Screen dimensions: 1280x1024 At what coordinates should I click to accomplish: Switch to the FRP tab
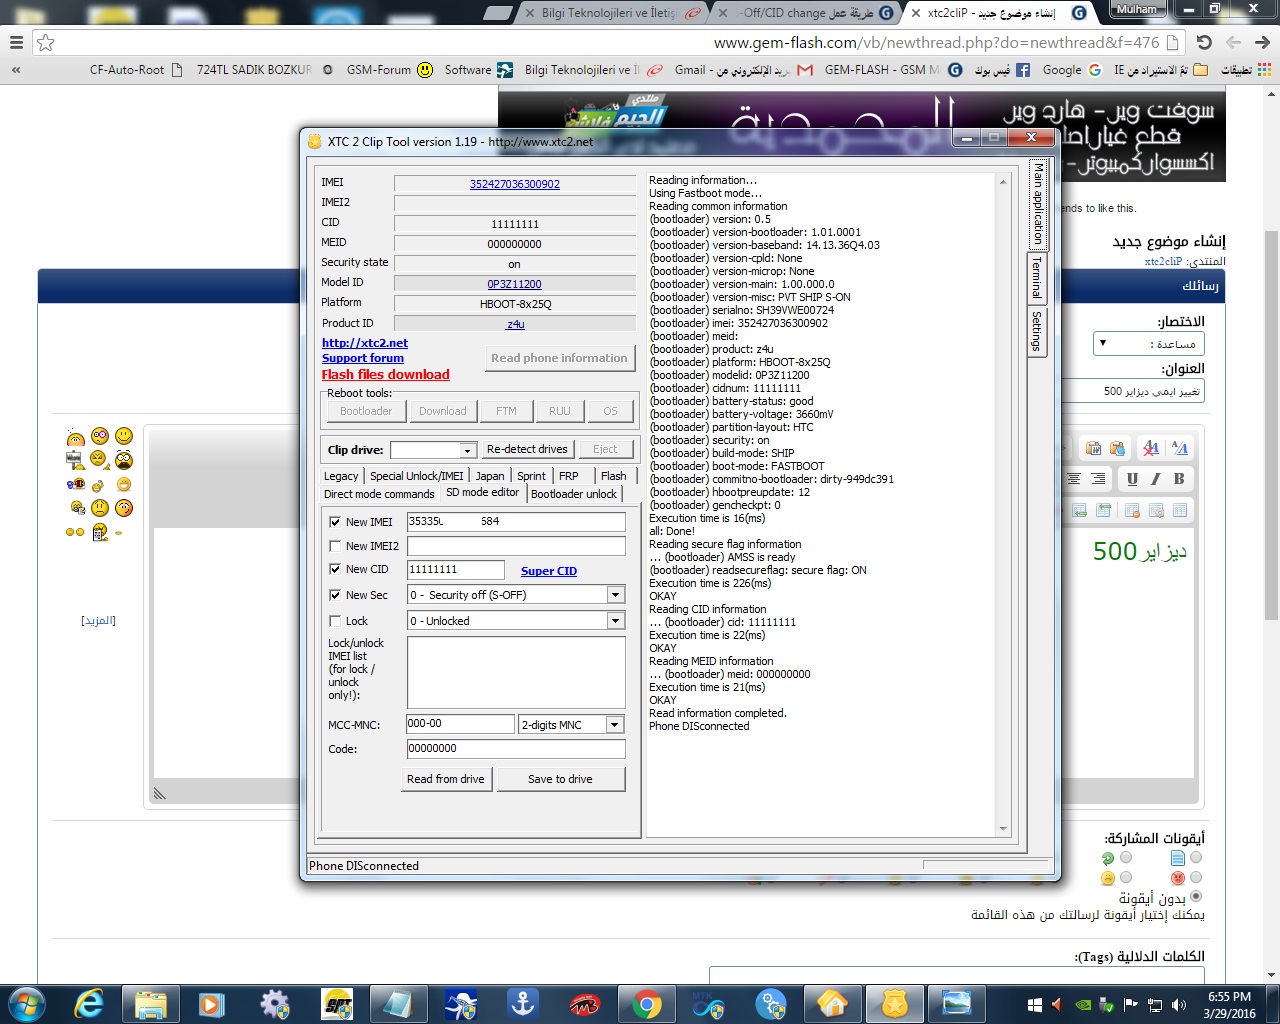(x=569, y=476)
